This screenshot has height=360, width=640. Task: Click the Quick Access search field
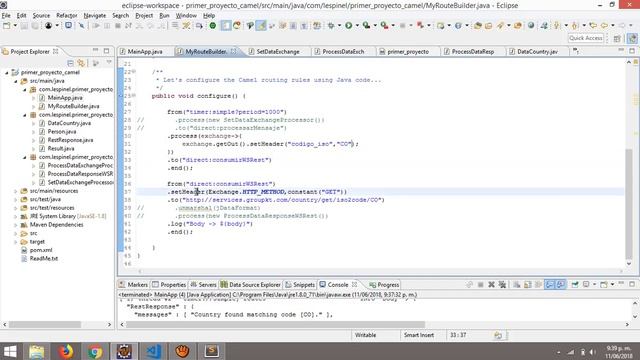point(586,38)
